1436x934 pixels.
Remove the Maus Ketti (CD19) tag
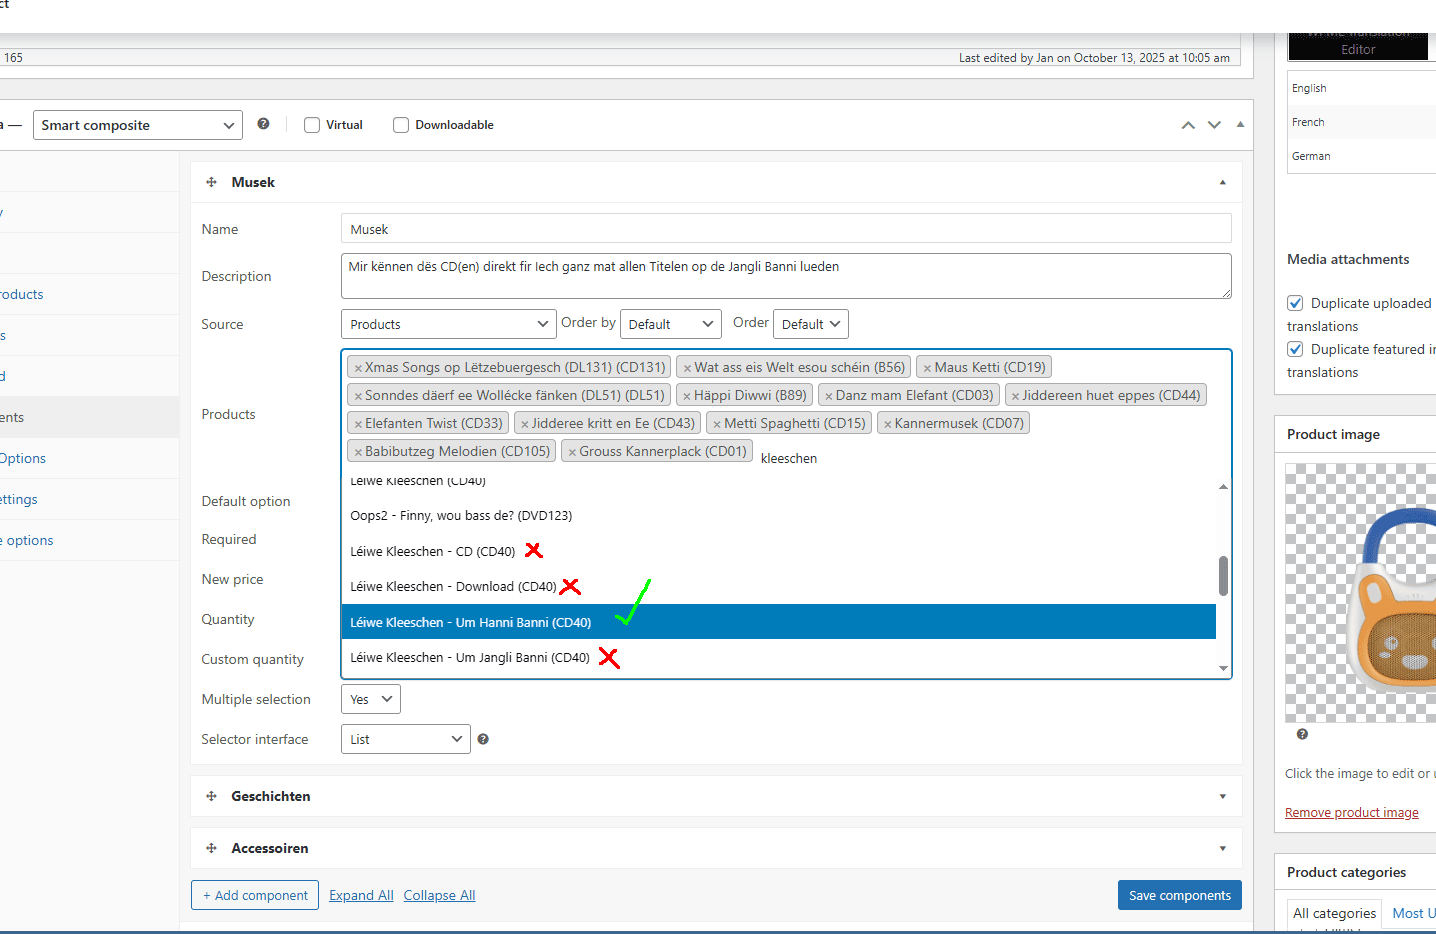click(x=927, y=368)
